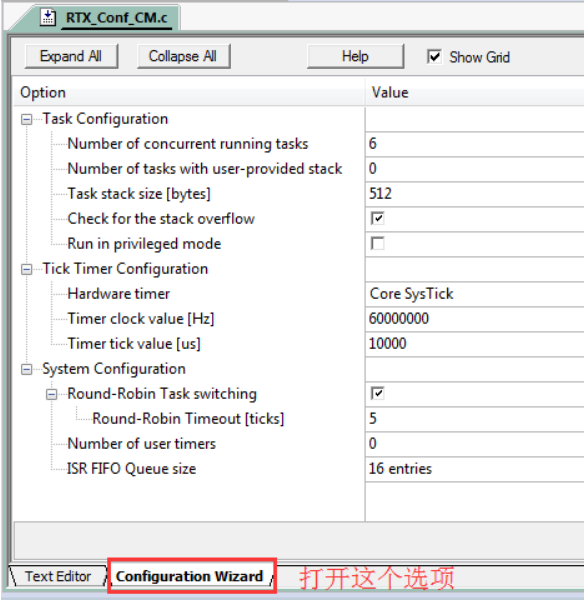Screen dimensions: 584x602
Task: Click the Value column header
Action: pos(475,93)
